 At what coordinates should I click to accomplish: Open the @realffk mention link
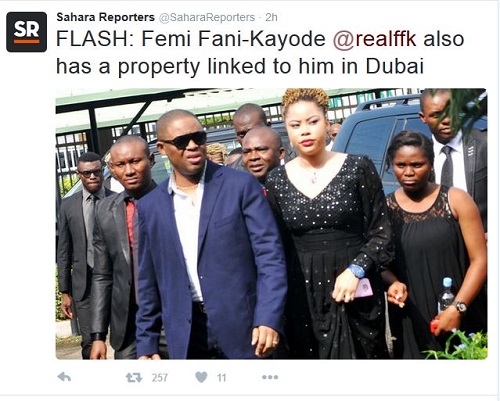(x=375, y=39)
